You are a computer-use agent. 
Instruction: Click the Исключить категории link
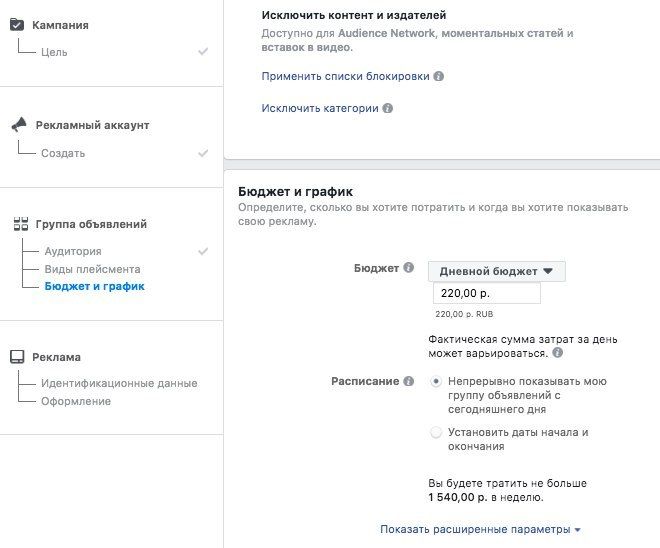pos(320,109)
